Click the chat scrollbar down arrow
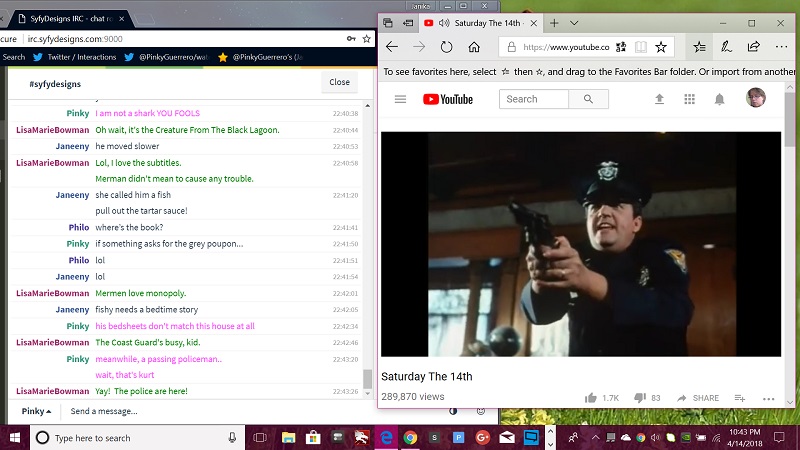Viewport: 800px width, 450px height. tap(368, 393)
